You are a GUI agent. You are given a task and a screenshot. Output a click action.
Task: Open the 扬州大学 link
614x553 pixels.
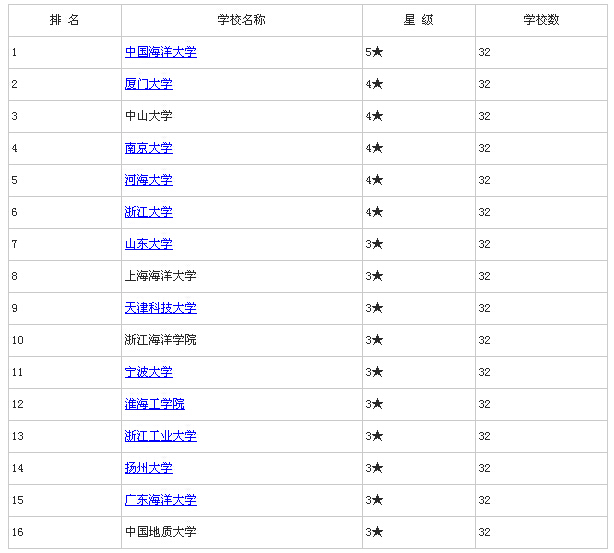pos(148,468)
